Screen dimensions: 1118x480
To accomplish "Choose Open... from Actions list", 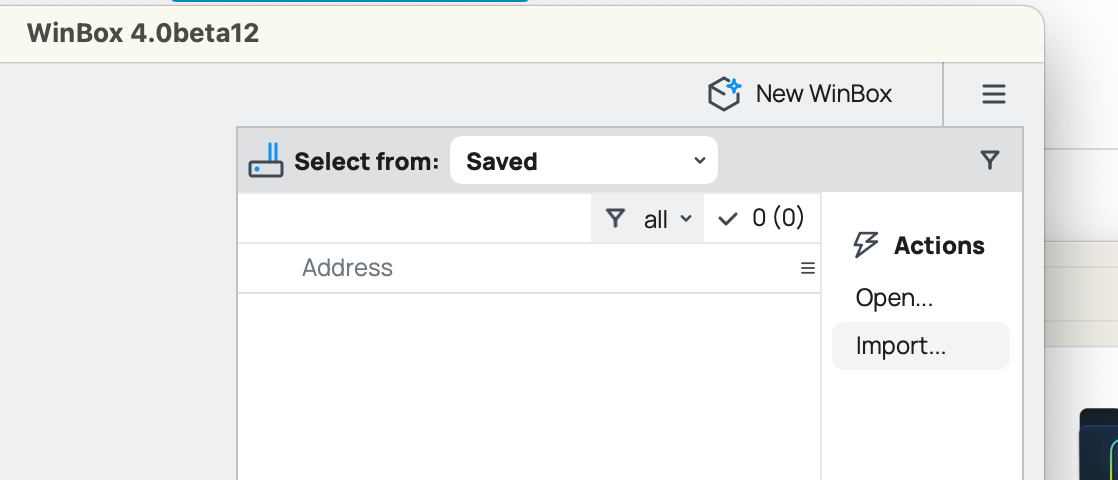I will tap(894, 298).
